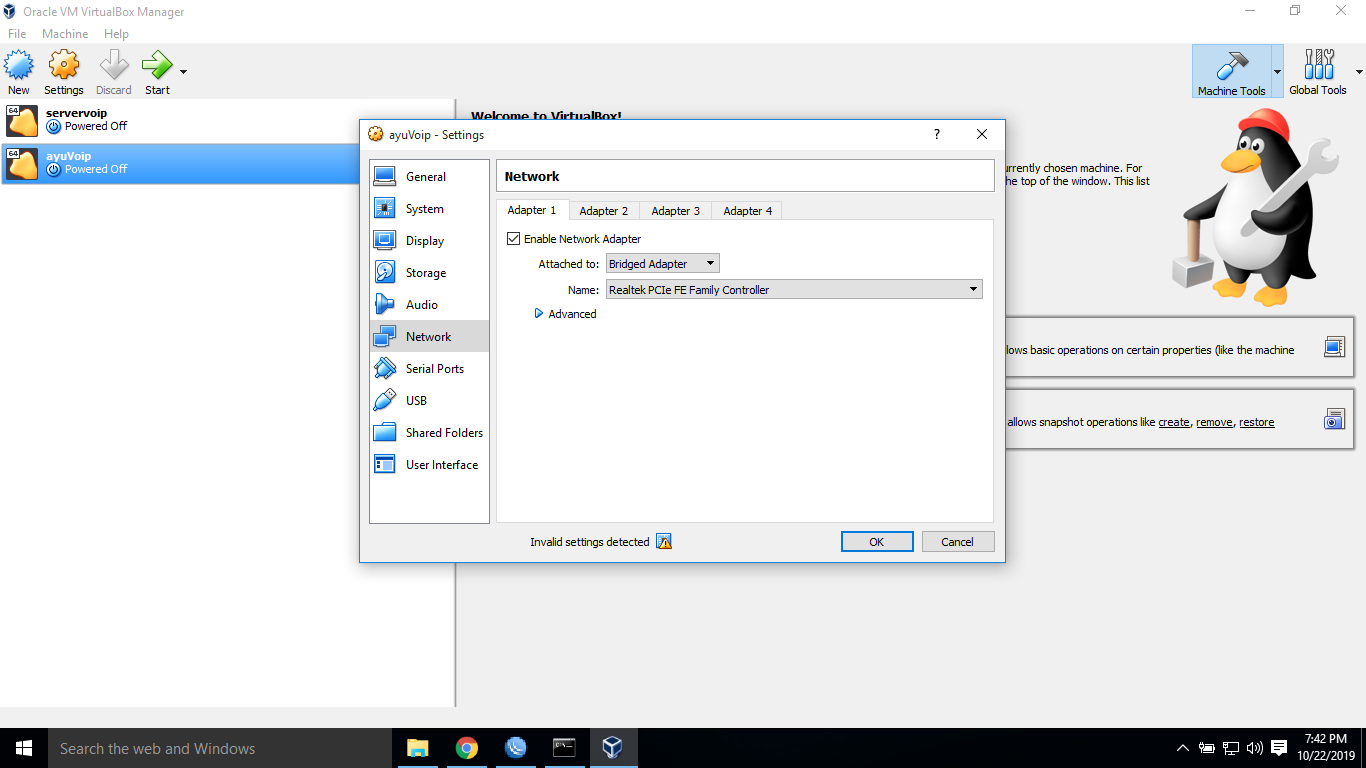Open the volume control in system tray
This screenshot has height=768, width=1366.
click(1255, 748)
